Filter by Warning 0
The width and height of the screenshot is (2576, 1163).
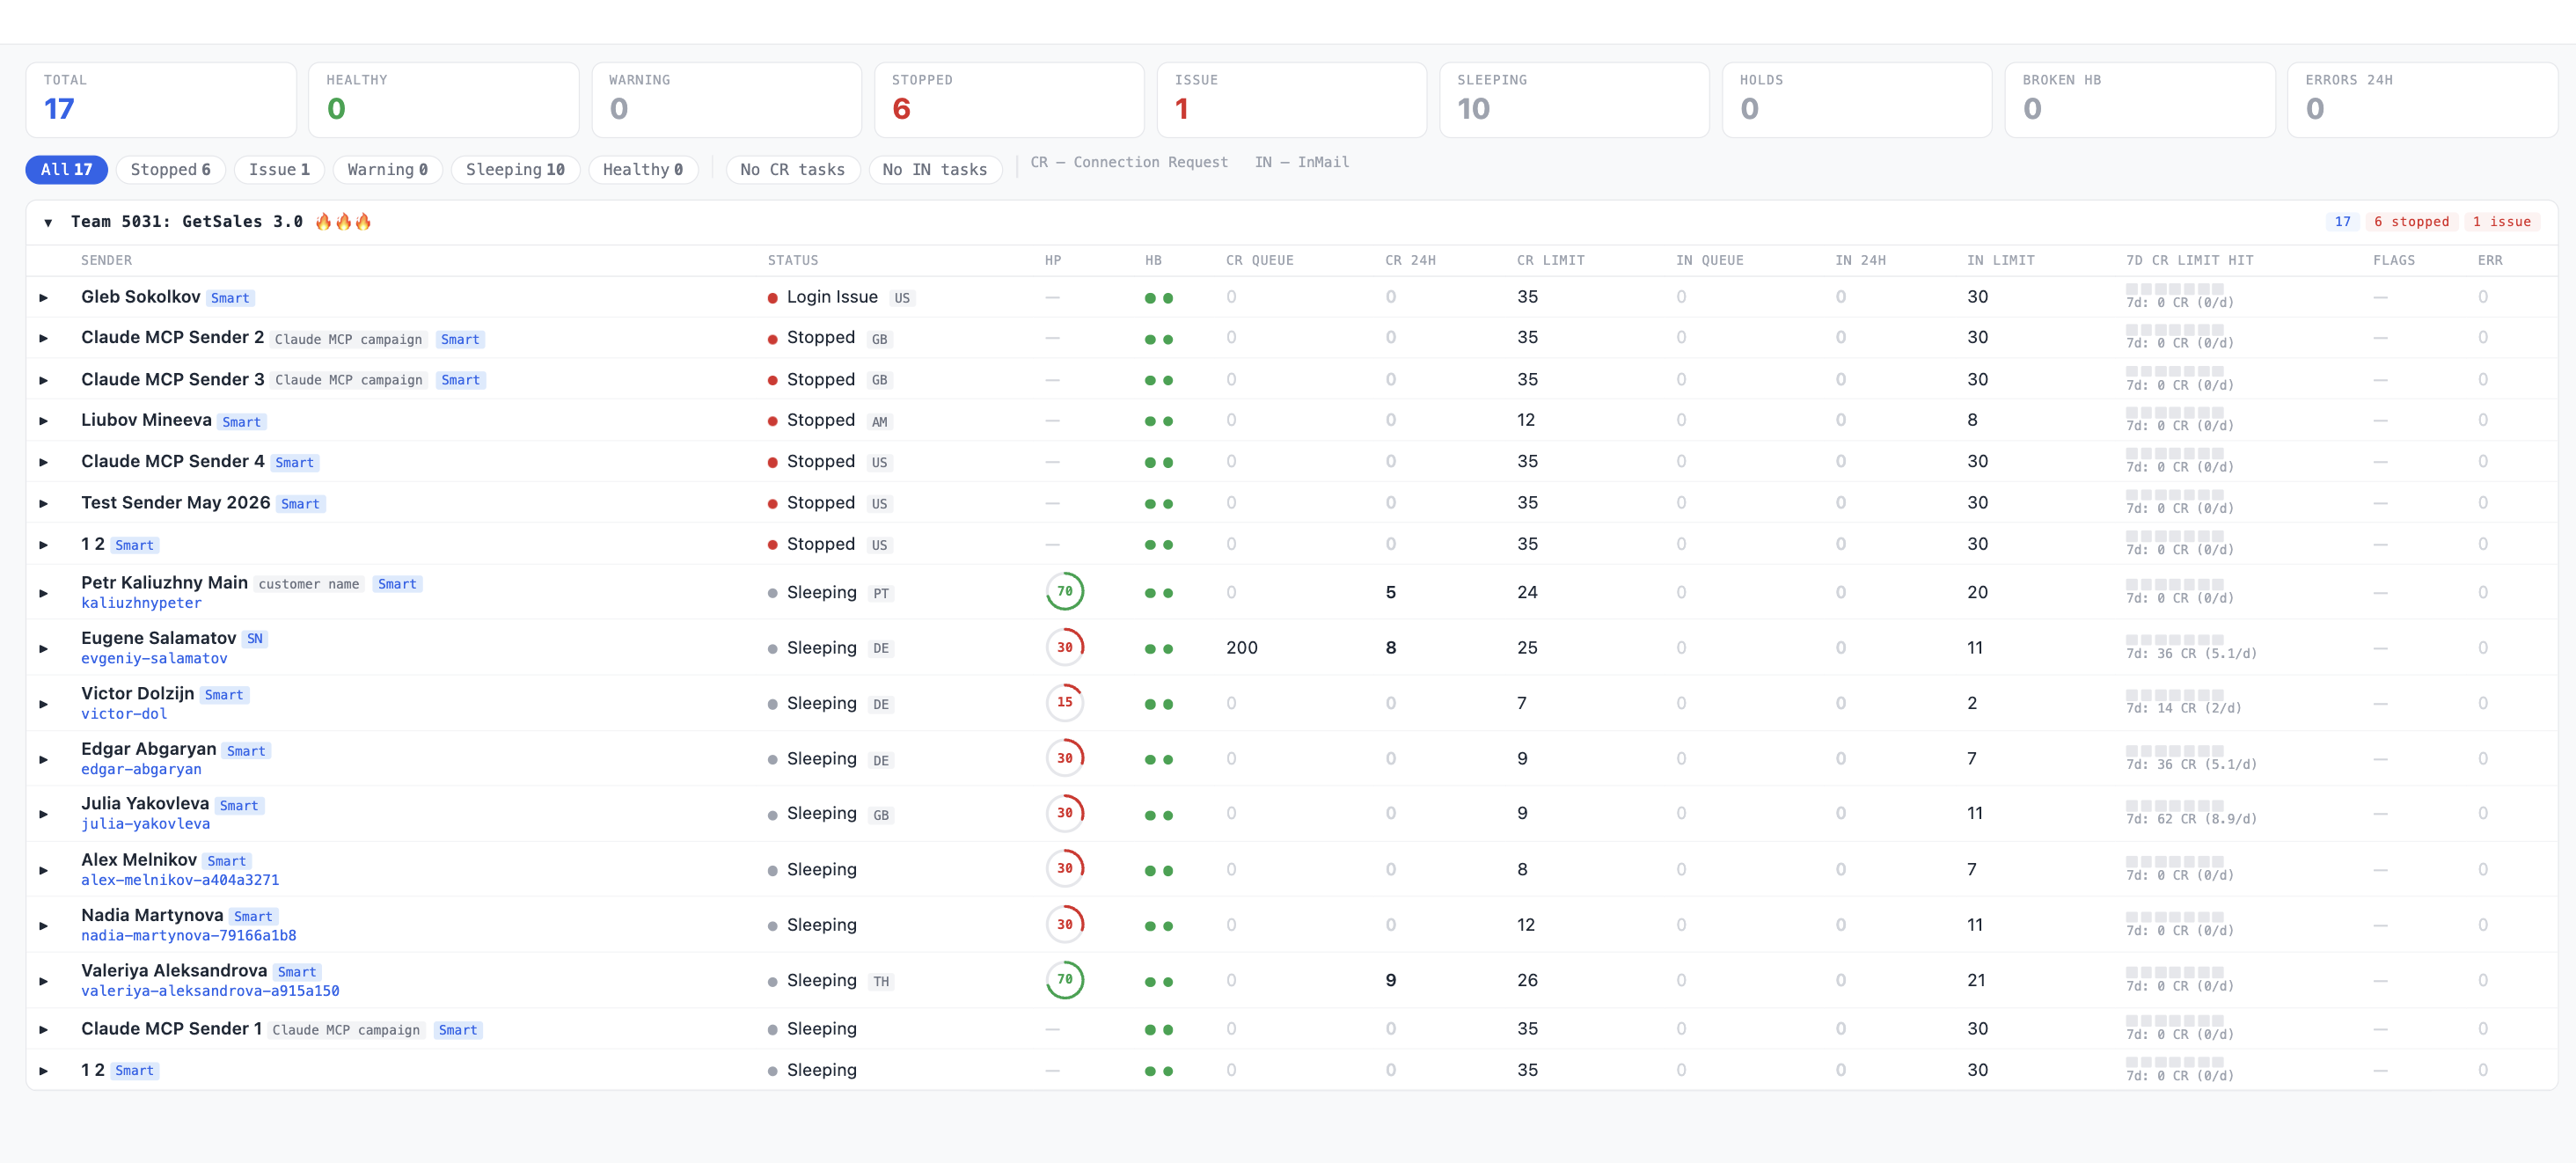tap(387, 170)
